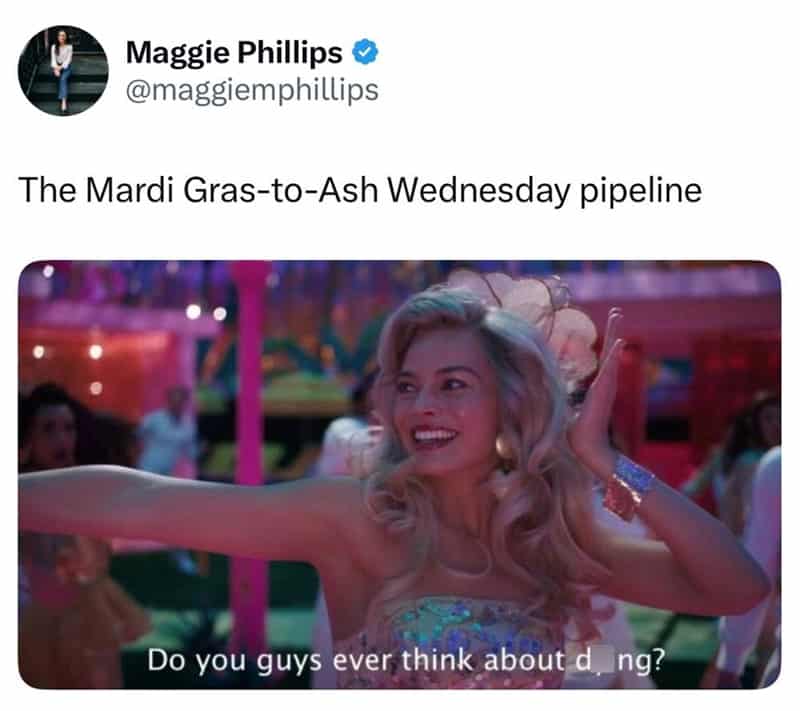Click the words "Ash Wednesday" in the tweet

[x=443, y=190]
